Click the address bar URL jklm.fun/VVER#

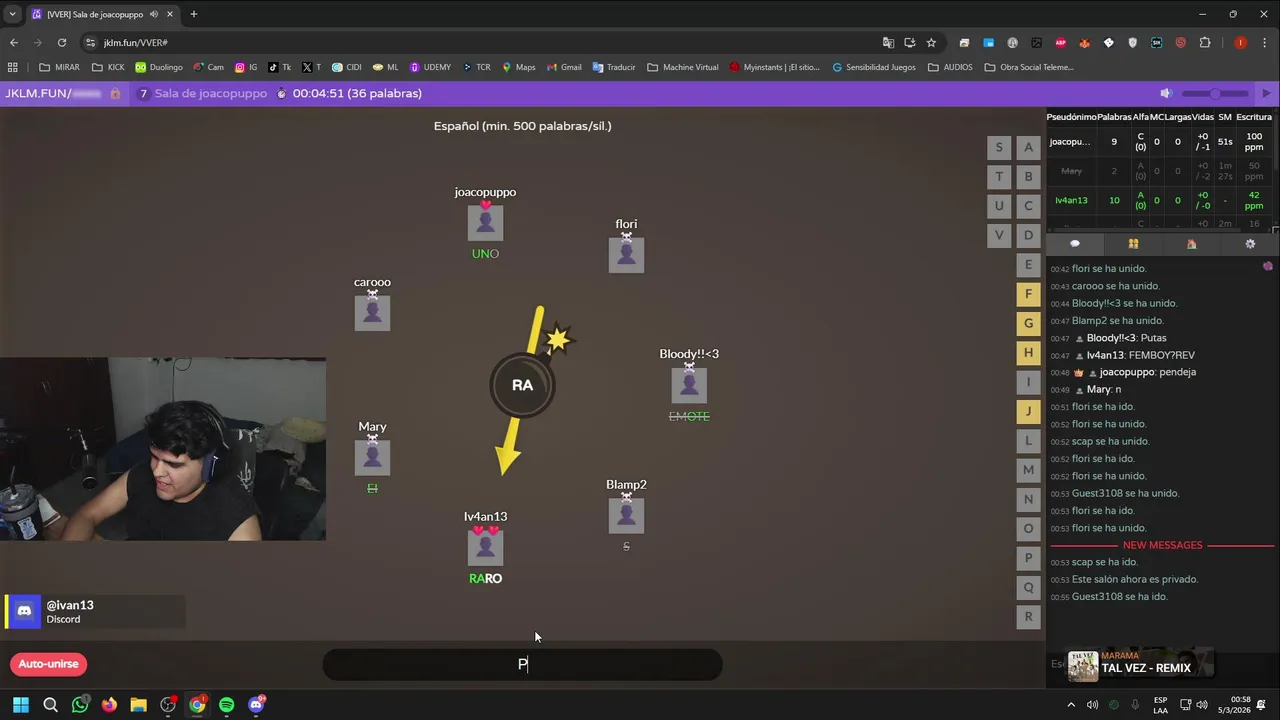pyautogui.click(x=136, y=43)
